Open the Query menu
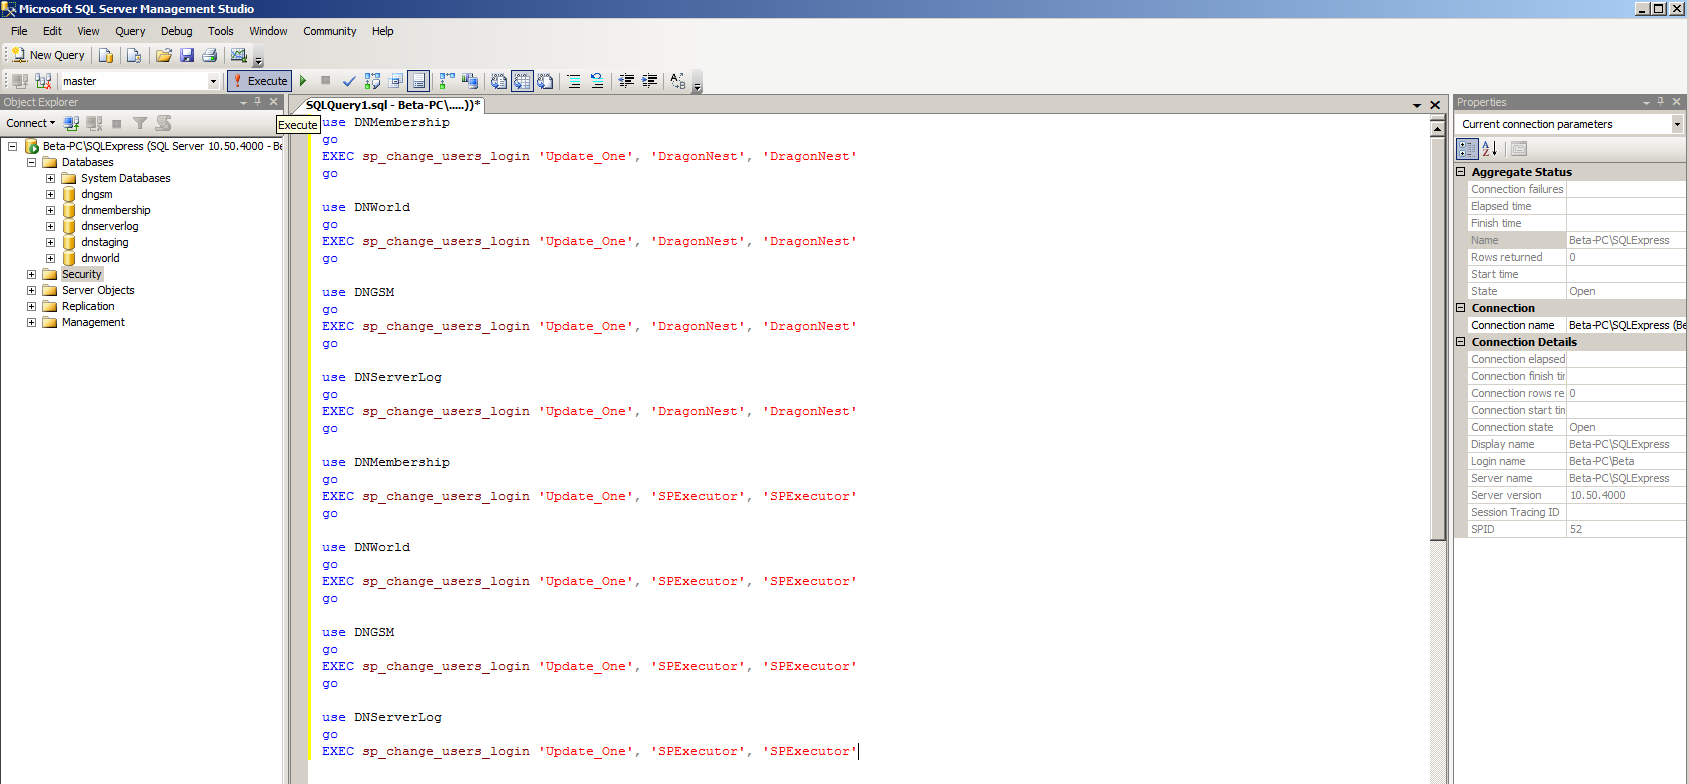1689x784 pixels. [x=130, y=31]
